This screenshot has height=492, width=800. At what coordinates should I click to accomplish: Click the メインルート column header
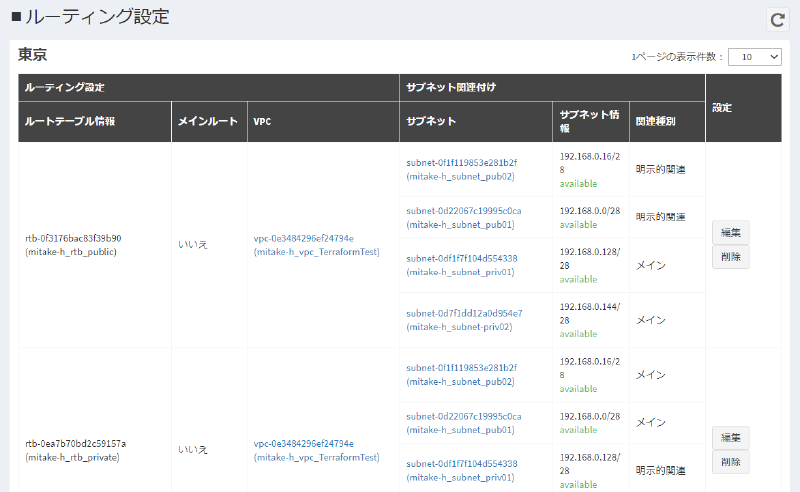(x=208, y=122)
